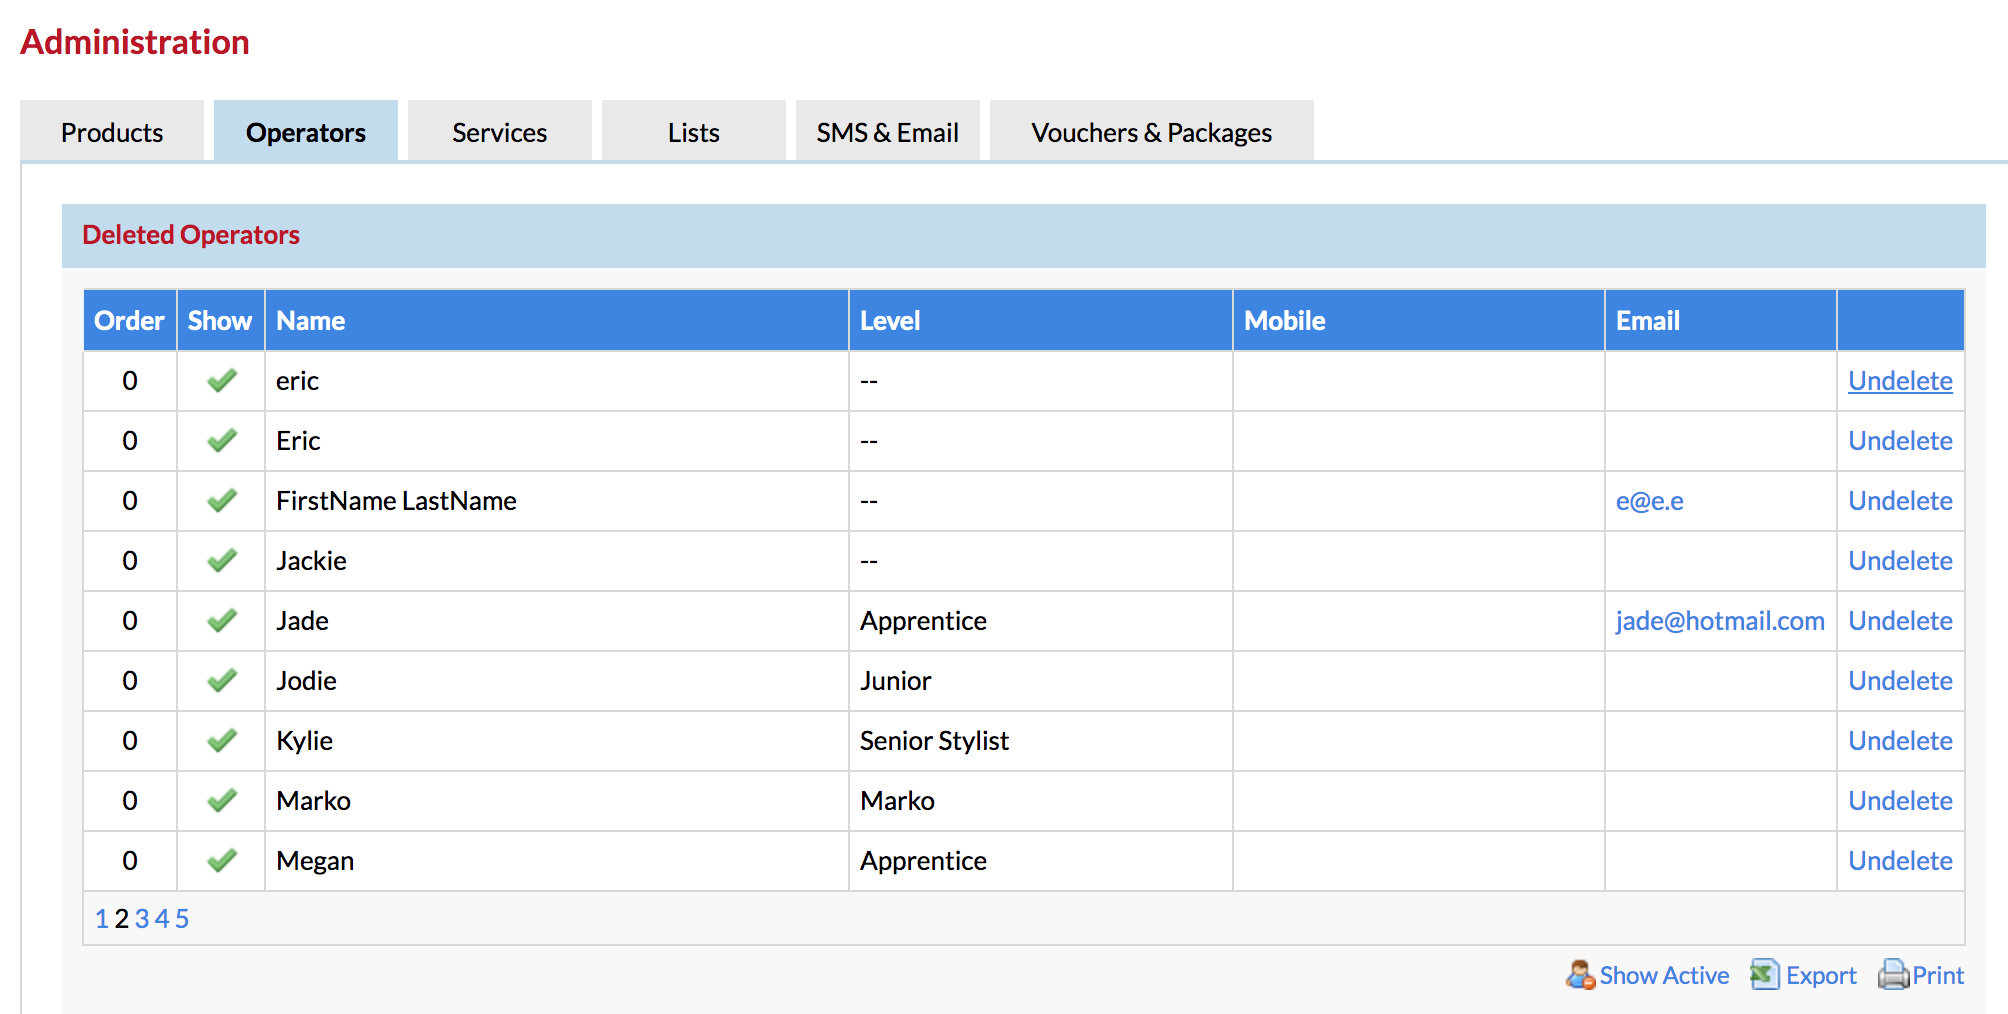
Task: Go to SMS & Email tab
Action: click(888, 131)
